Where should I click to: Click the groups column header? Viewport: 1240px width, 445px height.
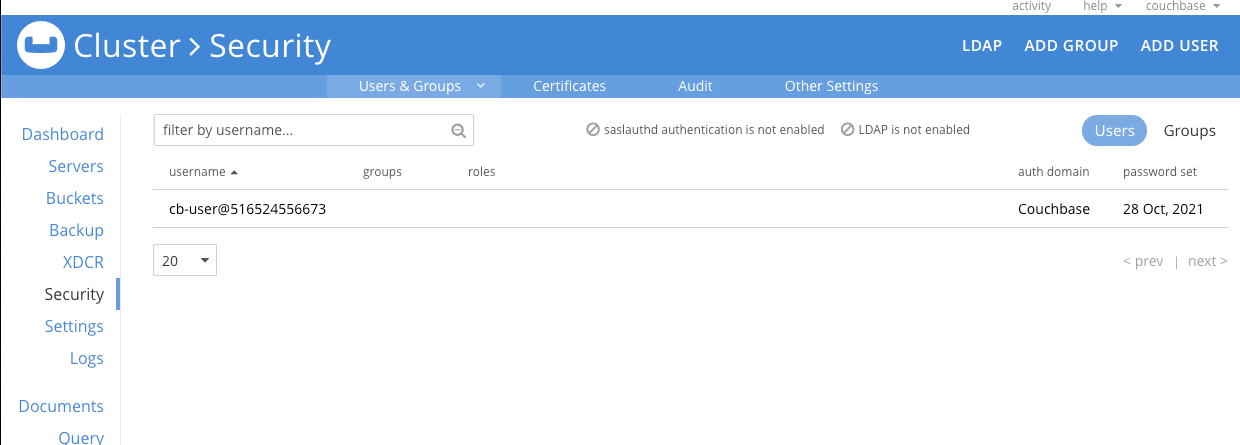(x=382, y=172)
